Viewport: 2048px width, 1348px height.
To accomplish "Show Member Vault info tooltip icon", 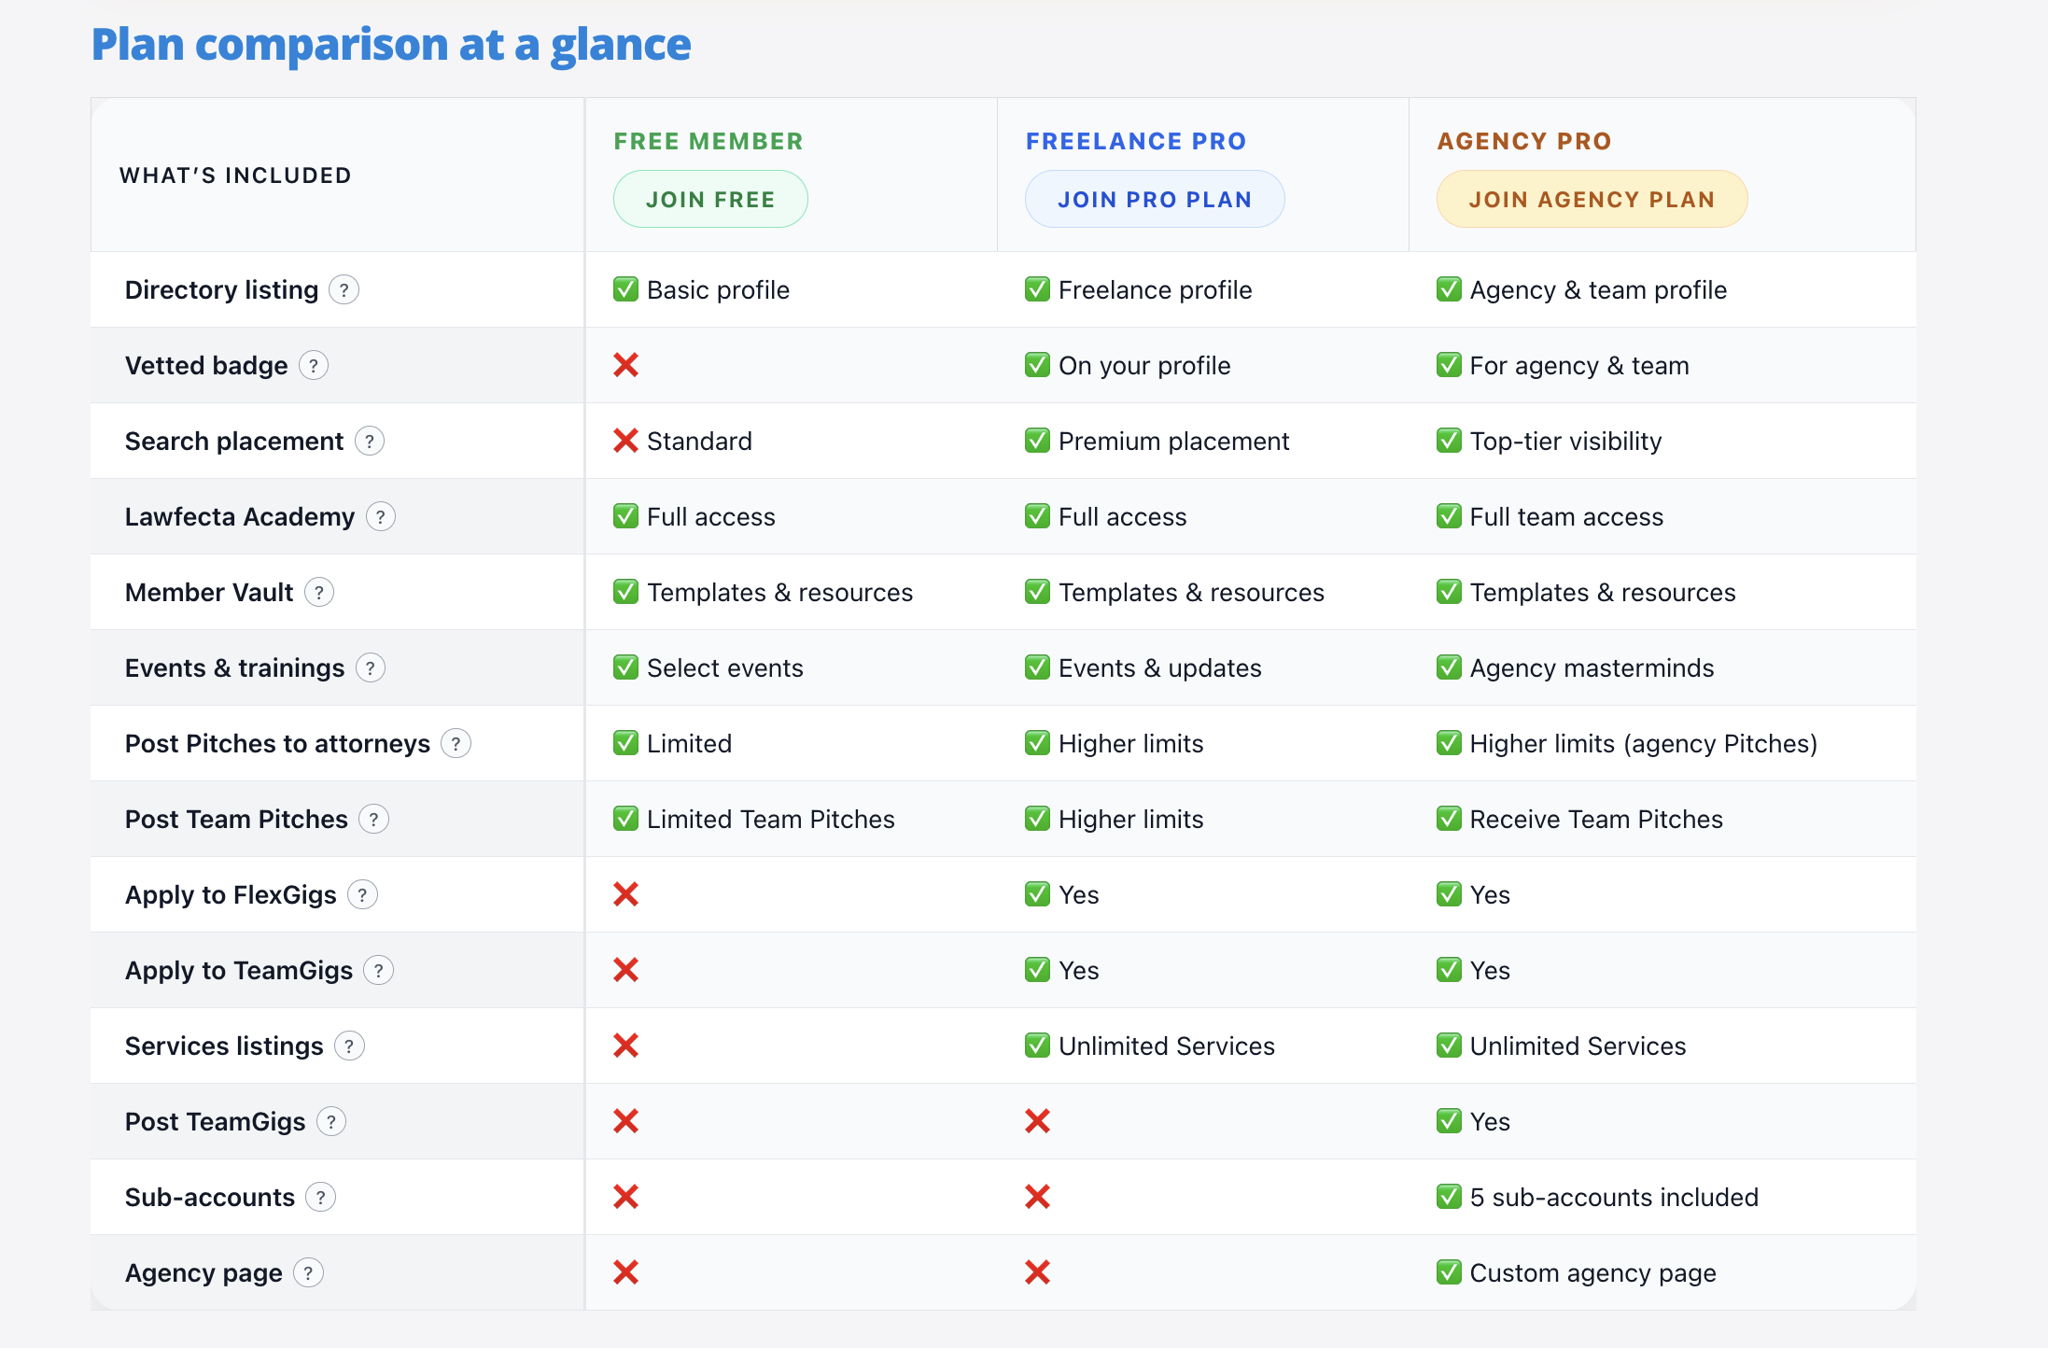I will point(319,593).
